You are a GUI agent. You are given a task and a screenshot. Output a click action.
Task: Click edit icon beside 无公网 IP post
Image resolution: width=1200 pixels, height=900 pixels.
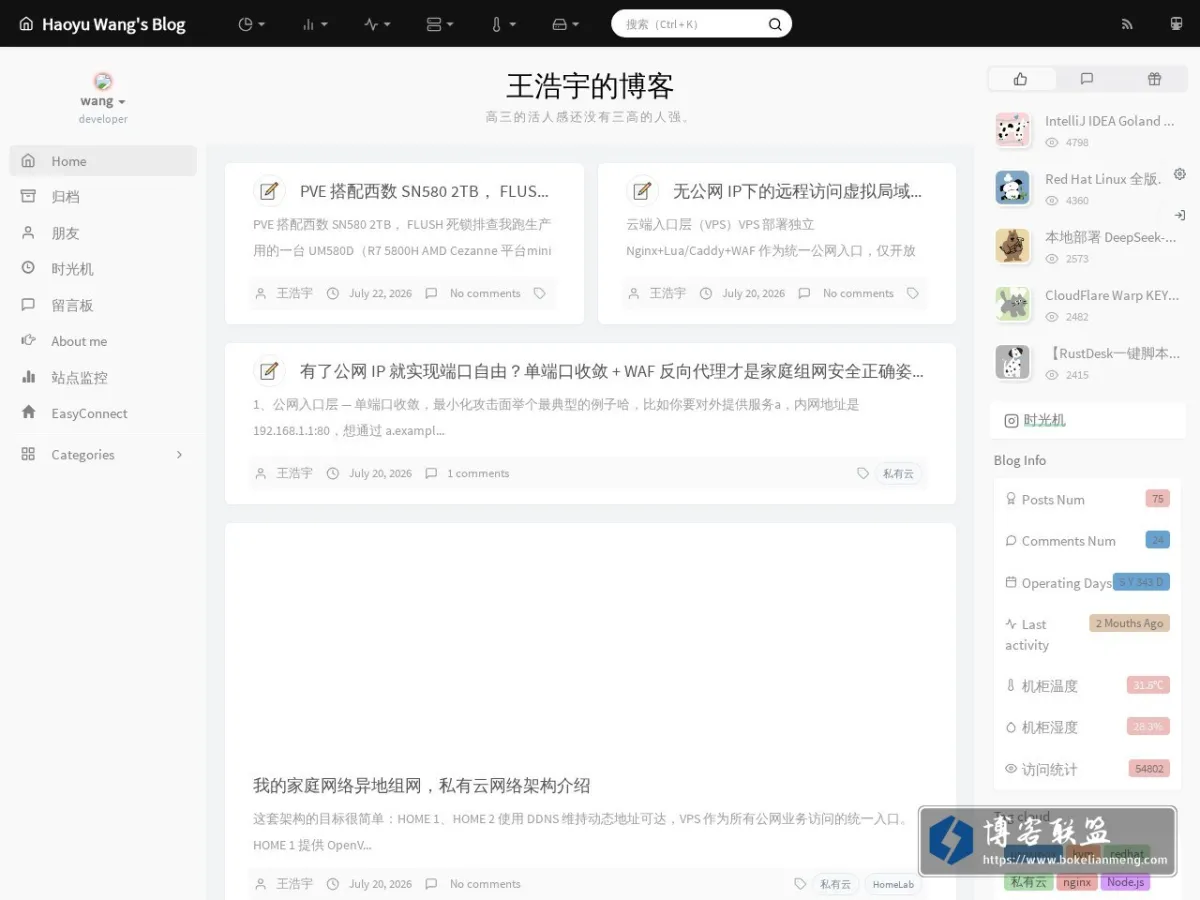[x=642, y=190]
